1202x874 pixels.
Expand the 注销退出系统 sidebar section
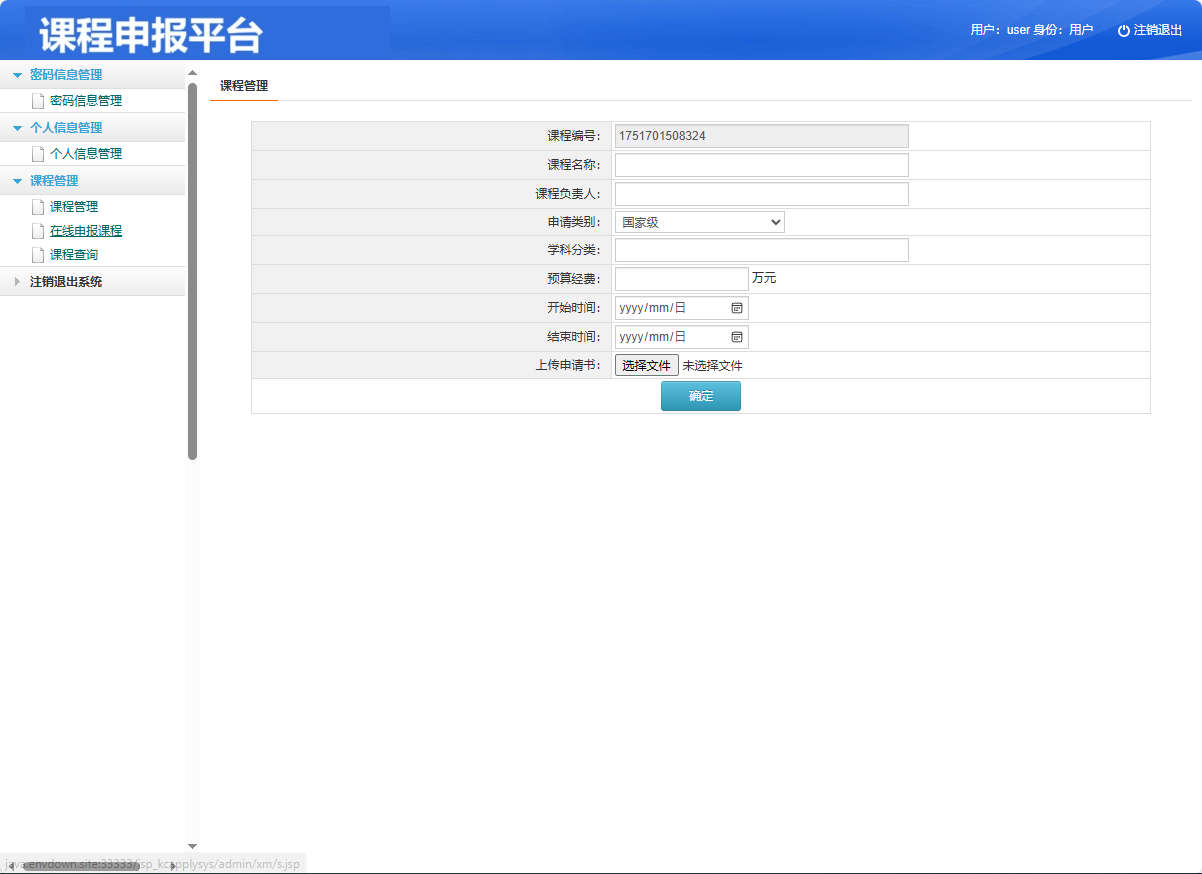tap(17, 281)
